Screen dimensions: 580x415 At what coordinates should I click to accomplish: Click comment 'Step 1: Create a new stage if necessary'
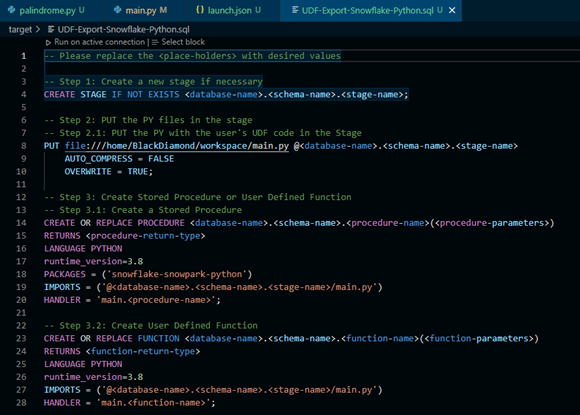click(153, 81)
